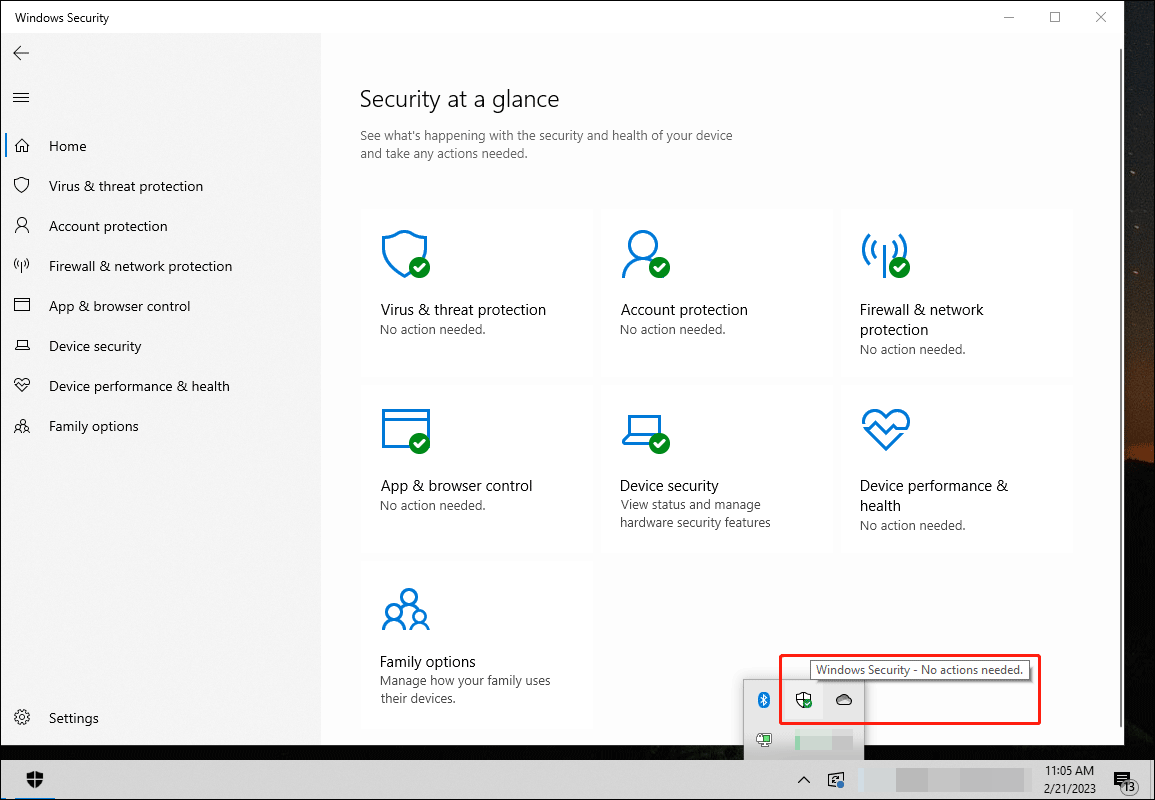
Task: Click the people icon beside Family options
Action: point(22,426)
